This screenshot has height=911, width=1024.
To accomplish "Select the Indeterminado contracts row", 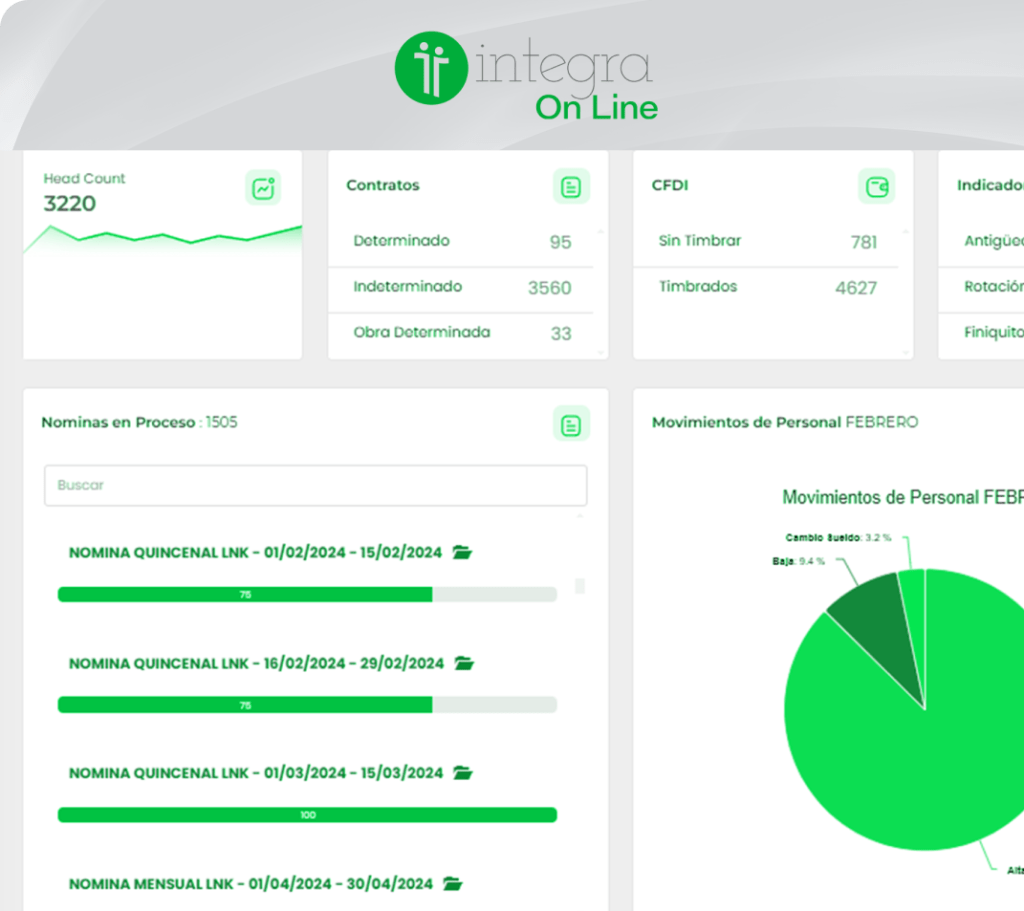I will pos(461,288).
